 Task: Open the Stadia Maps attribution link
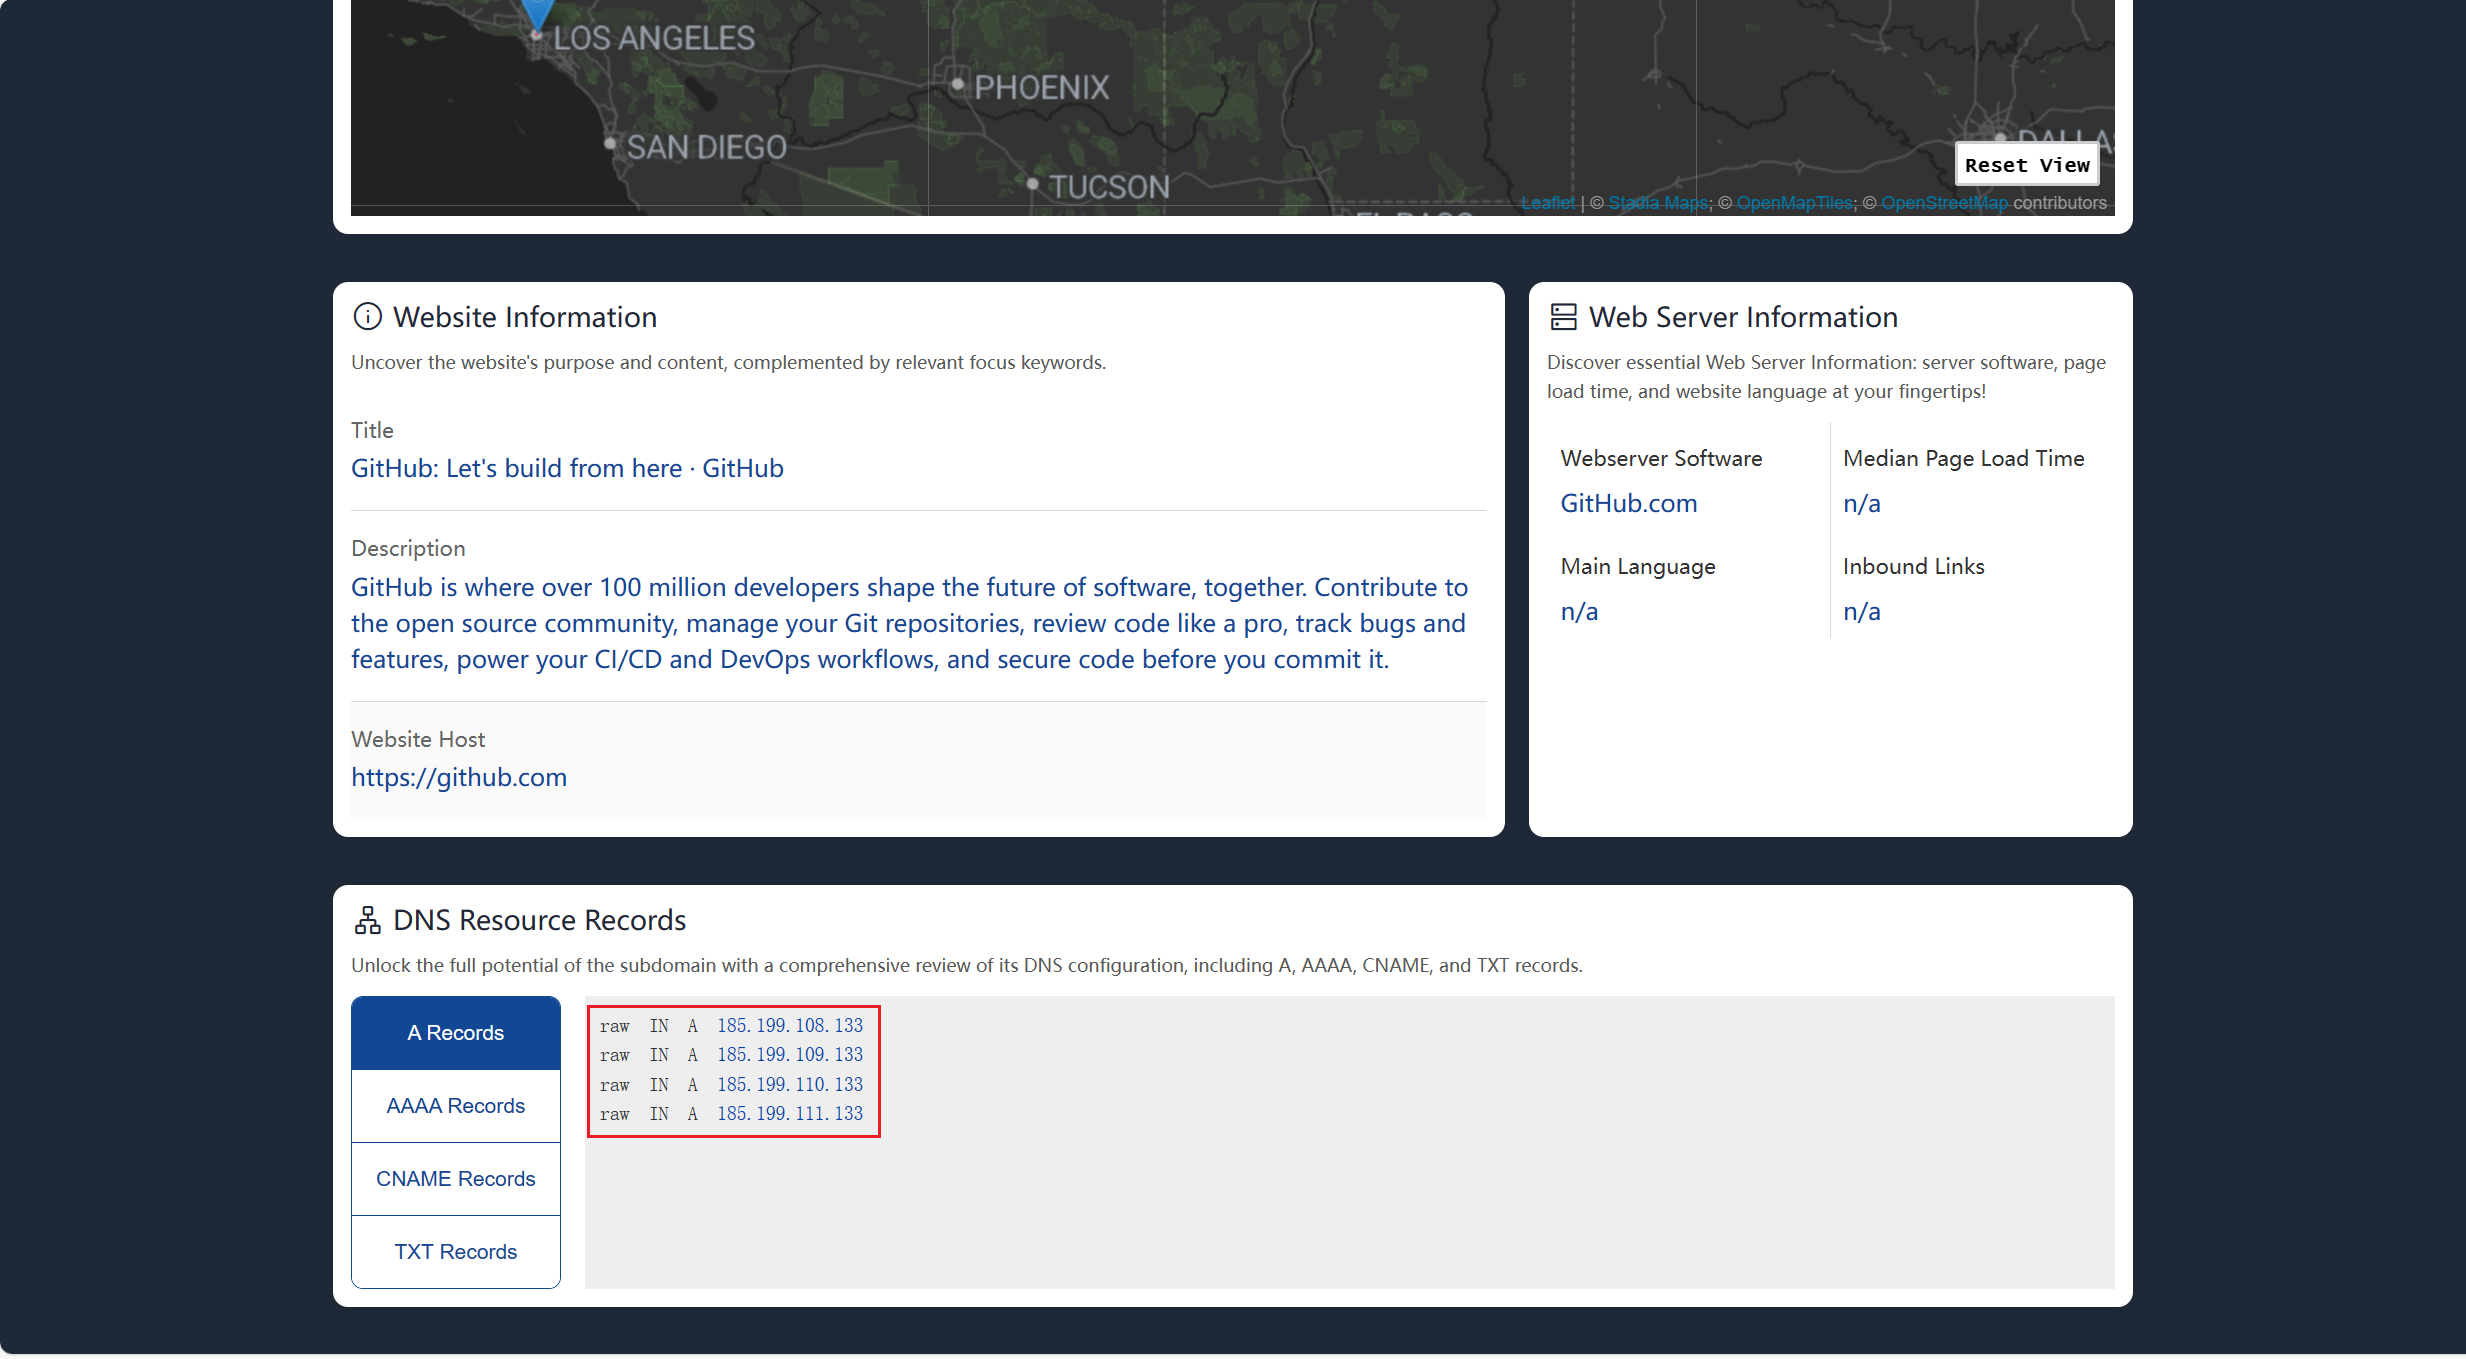pos(1658,203)
